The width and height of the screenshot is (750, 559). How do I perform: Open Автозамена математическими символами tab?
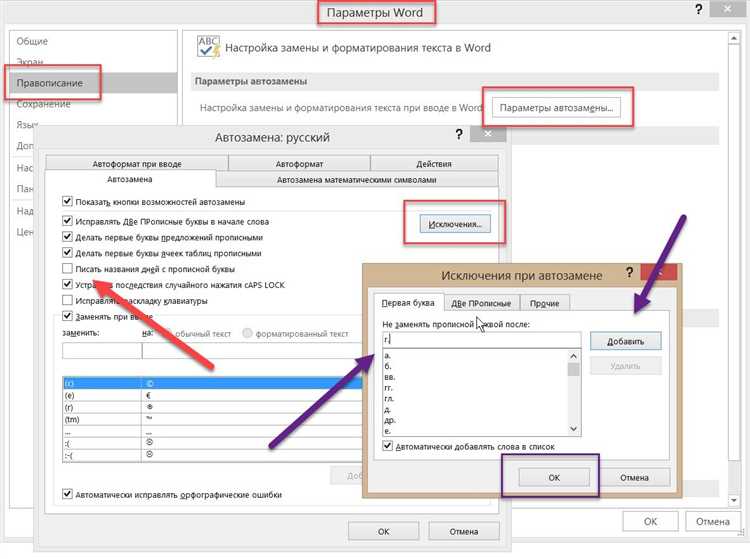pos(356,180)
